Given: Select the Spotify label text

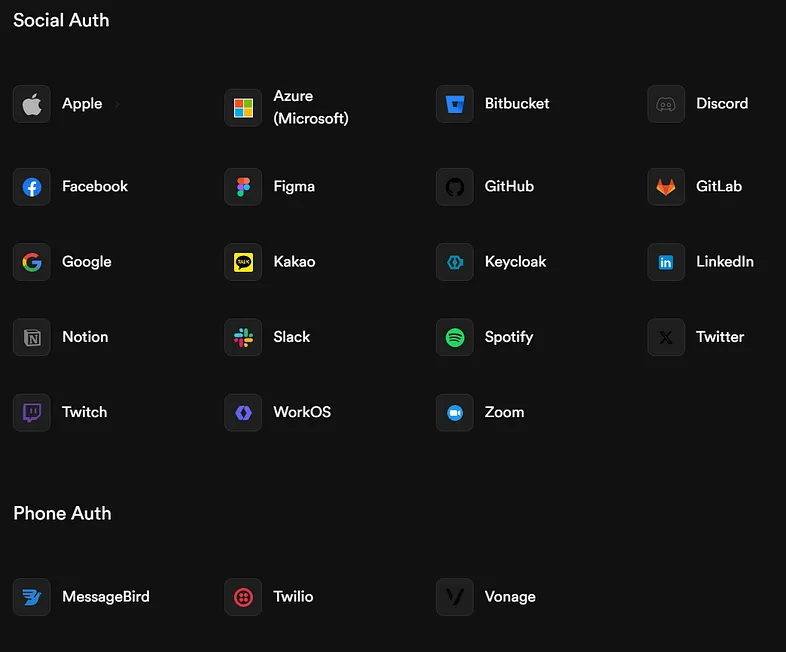Looking at the screenshot, I should (x=509, y=337).
